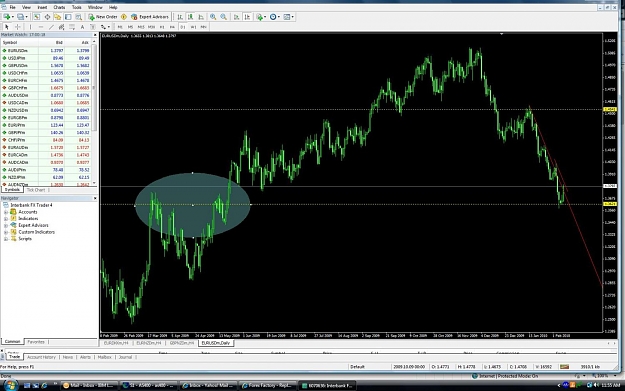625x391 pixels.
Task: Open the Tools menu
Action: 77,7
